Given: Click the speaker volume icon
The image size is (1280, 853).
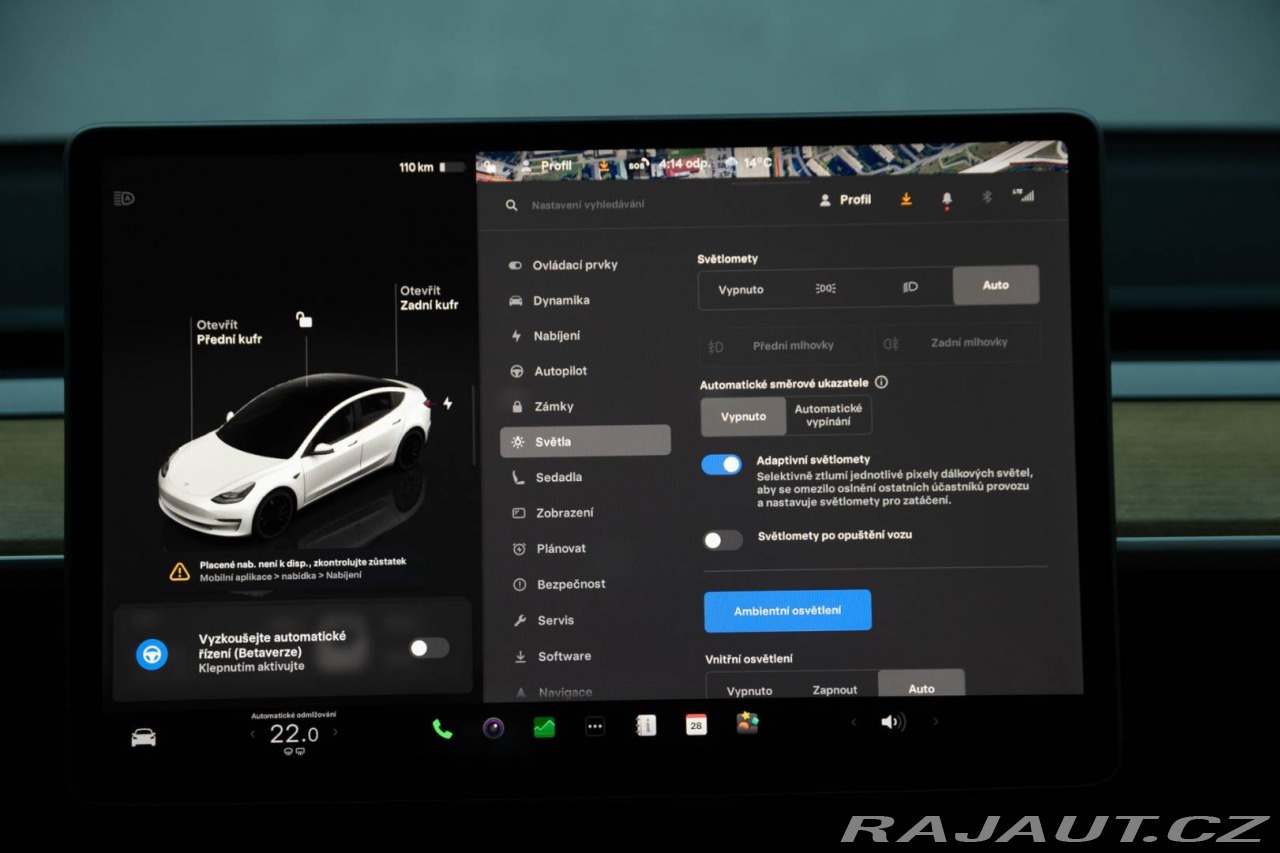Looking at the screenshot, I should tap(892, 722).
